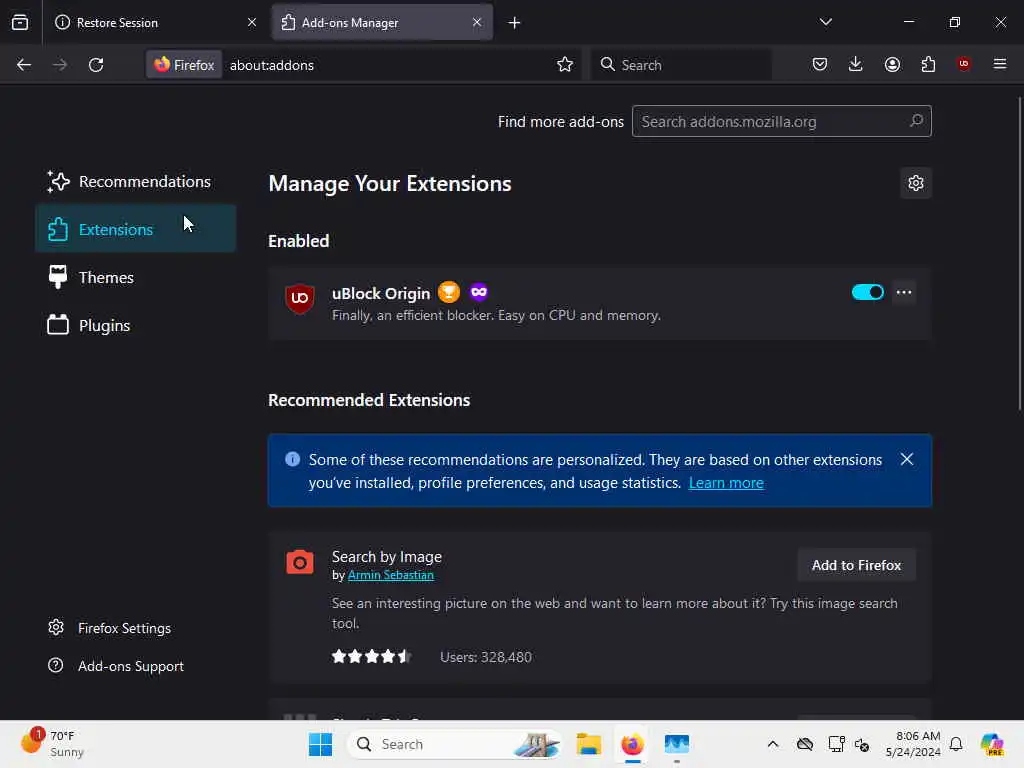Add Search by Image to Firefox
This screenshot has height=768, width=1024.
[x=856, y=565]
